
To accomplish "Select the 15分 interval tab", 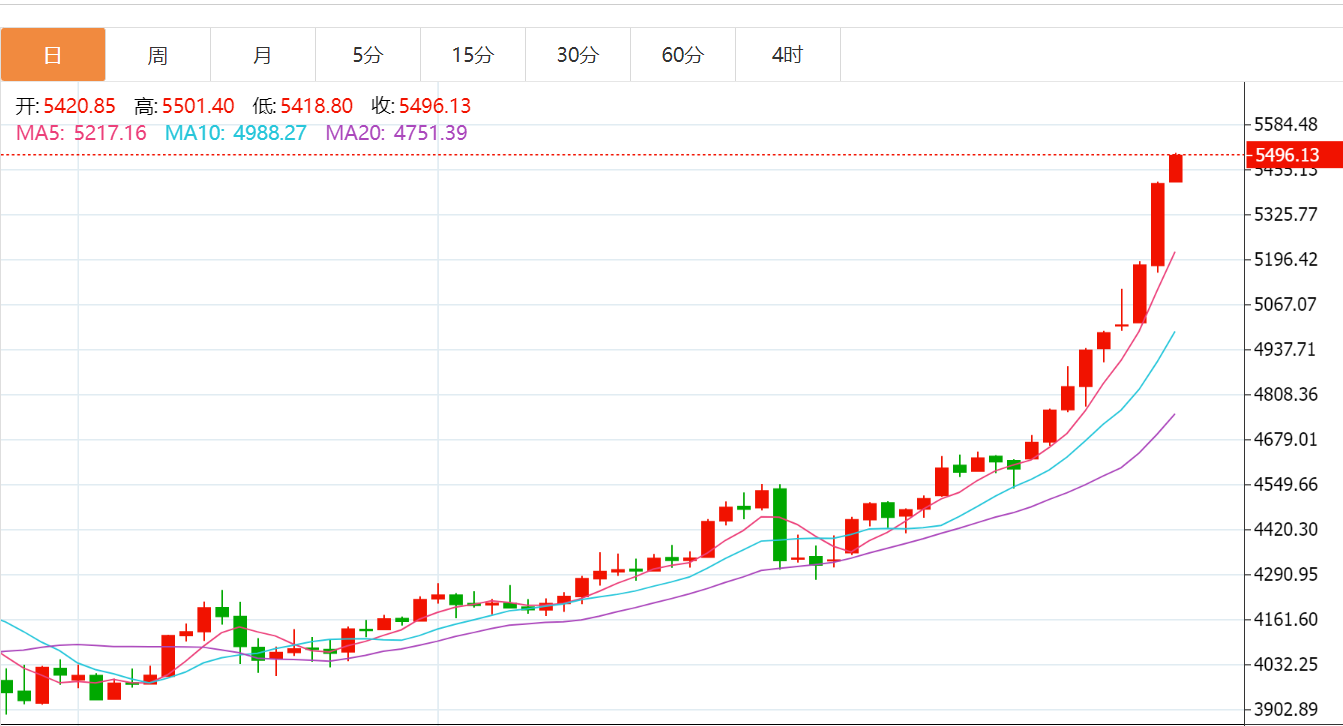I will click(473, 55).
